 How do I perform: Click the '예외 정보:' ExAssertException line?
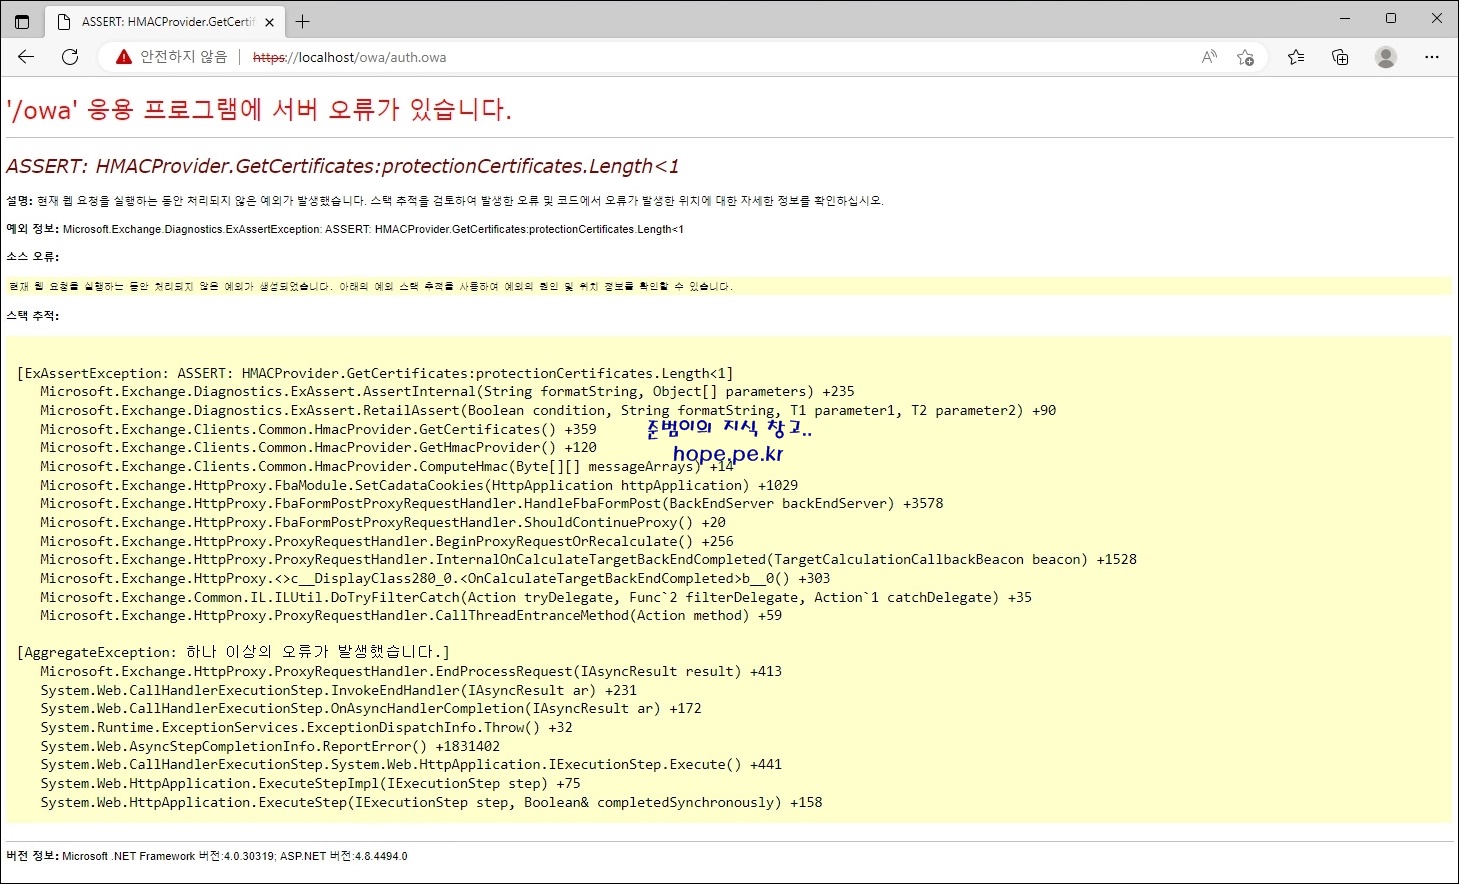(x=345, y=229)
